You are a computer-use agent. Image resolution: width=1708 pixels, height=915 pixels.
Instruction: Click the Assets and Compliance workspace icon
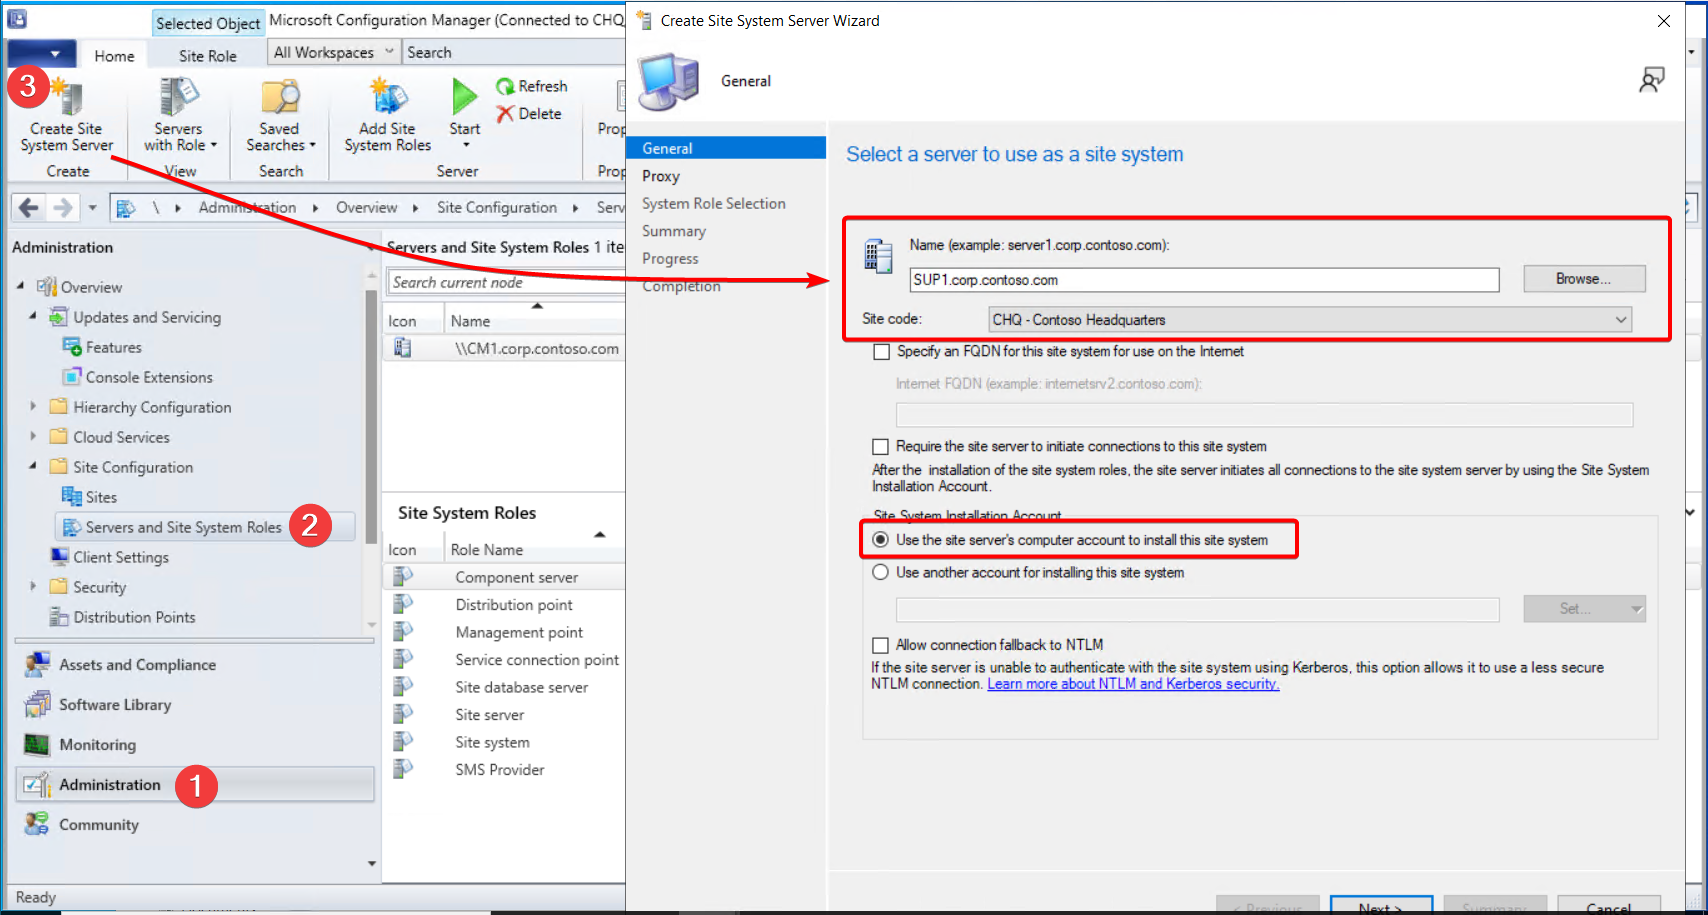coord(38,665)
